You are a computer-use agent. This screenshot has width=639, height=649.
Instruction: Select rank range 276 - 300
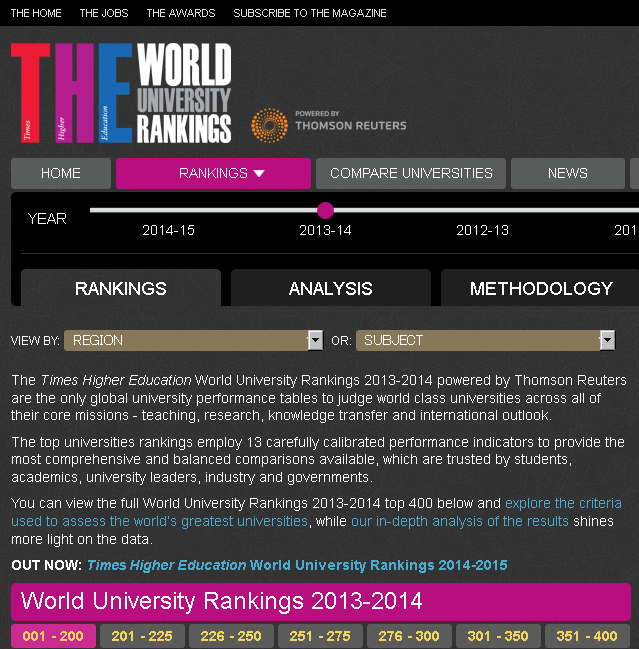tap(409, 636)
